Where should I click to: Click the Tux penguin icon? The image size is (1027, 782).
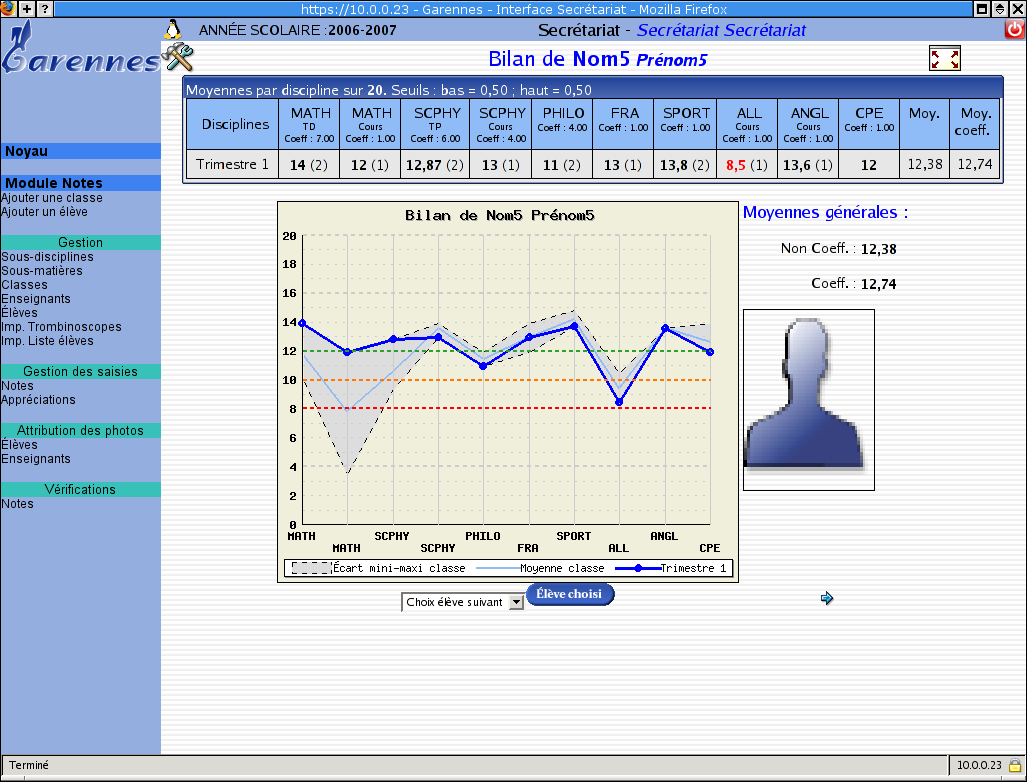[x=172, y=29]
